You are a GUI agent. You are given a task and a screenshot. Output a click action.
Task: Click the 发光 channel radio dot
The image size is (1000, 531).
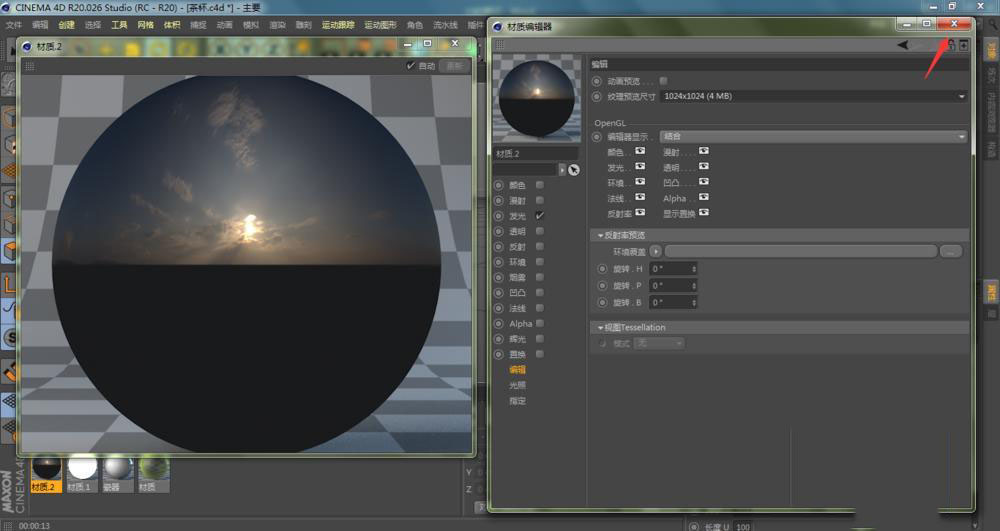click(x=499, y=215)
